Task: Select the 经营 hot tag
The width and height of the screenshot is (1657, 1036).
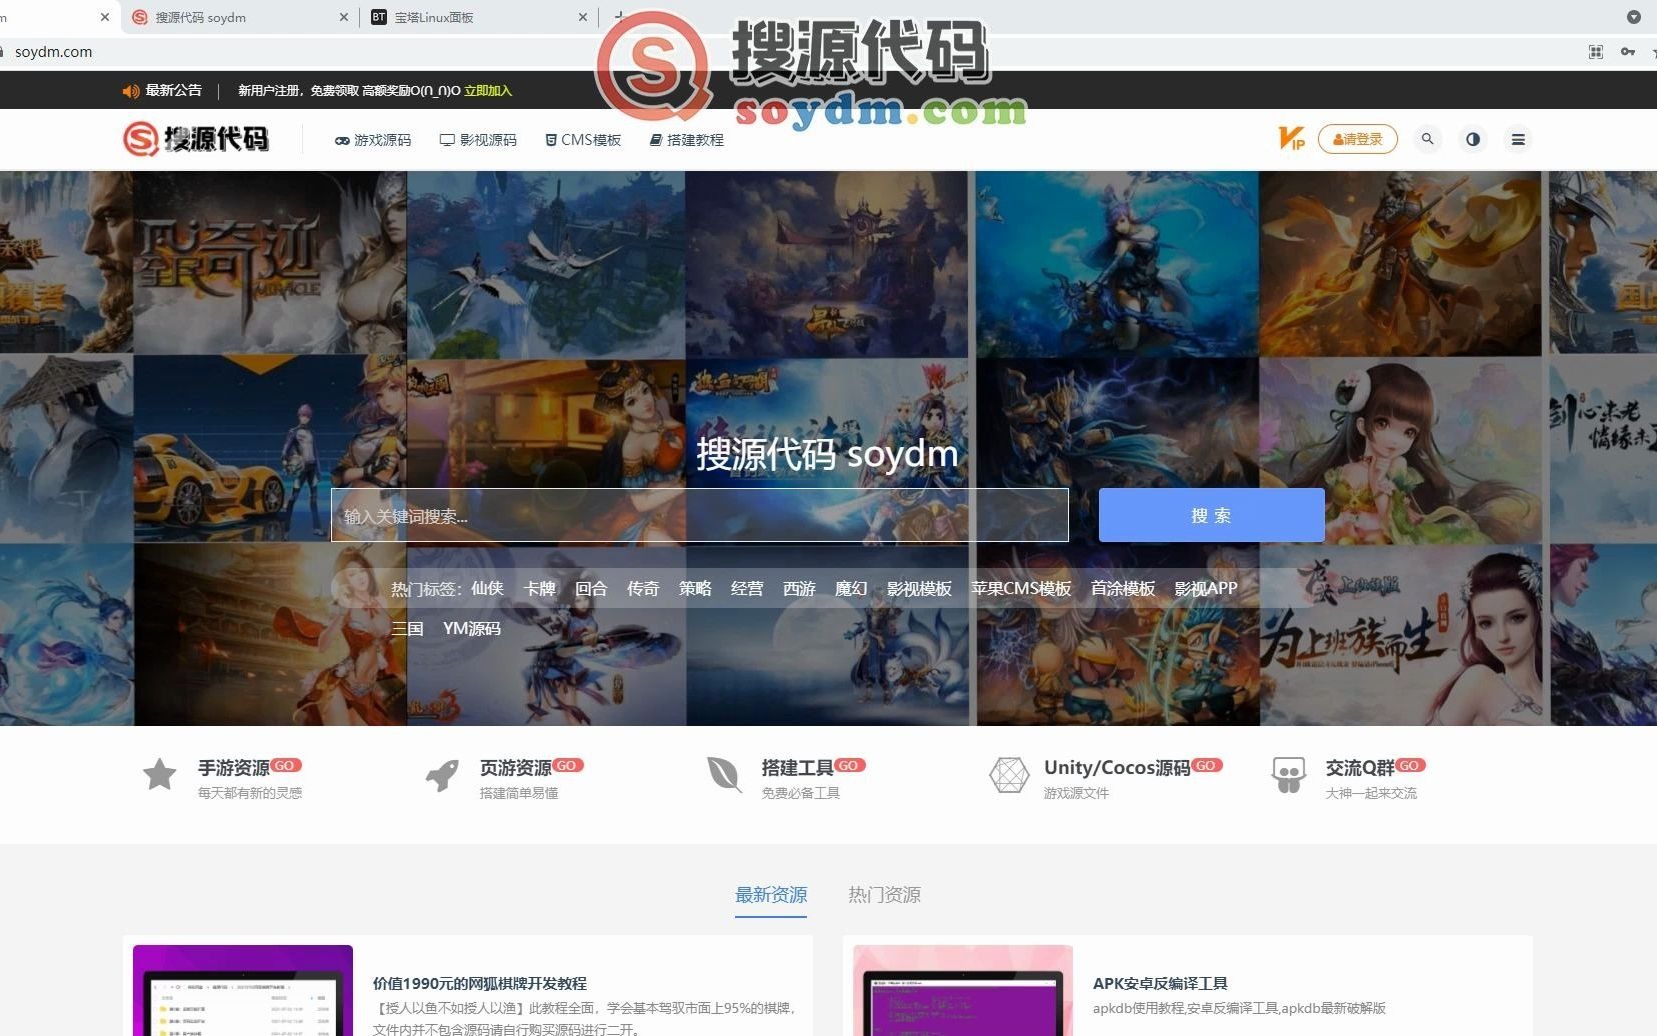Action: click(747, 588)
